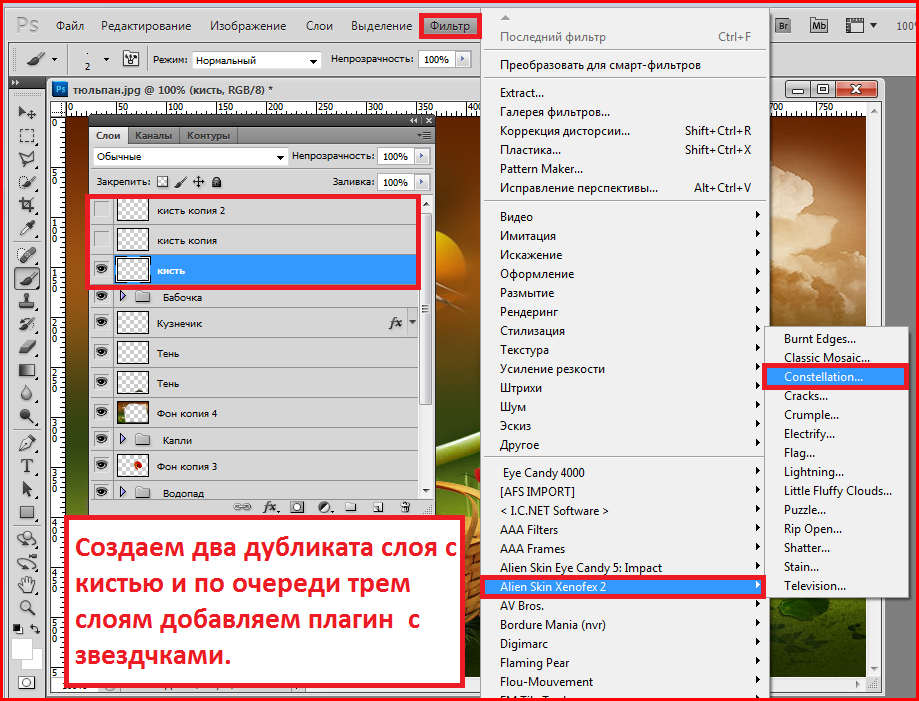Select the Dodge tool
The height and width of the screenshot is (701, 919).
(26, 416)
